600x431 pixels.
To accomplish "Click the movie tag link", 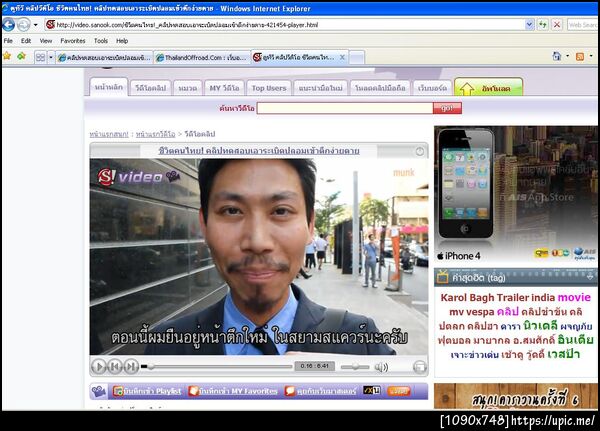I will coord(574,298).
